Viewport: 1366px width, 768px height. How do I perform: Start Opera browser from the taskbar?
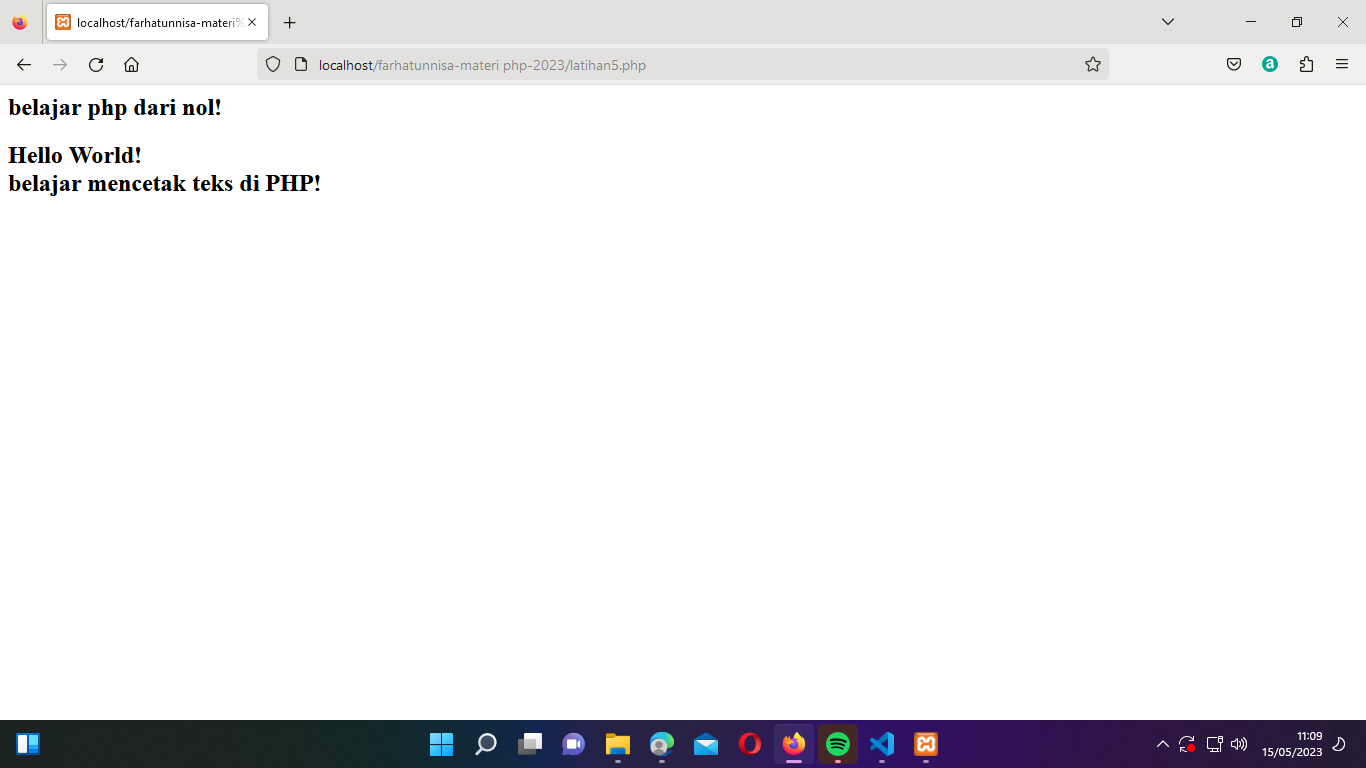(750, 744)
